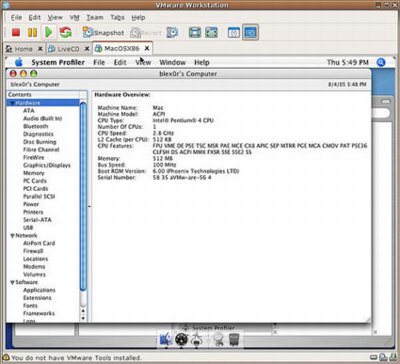Power off the VM with the red stop icon

[16, 32]
